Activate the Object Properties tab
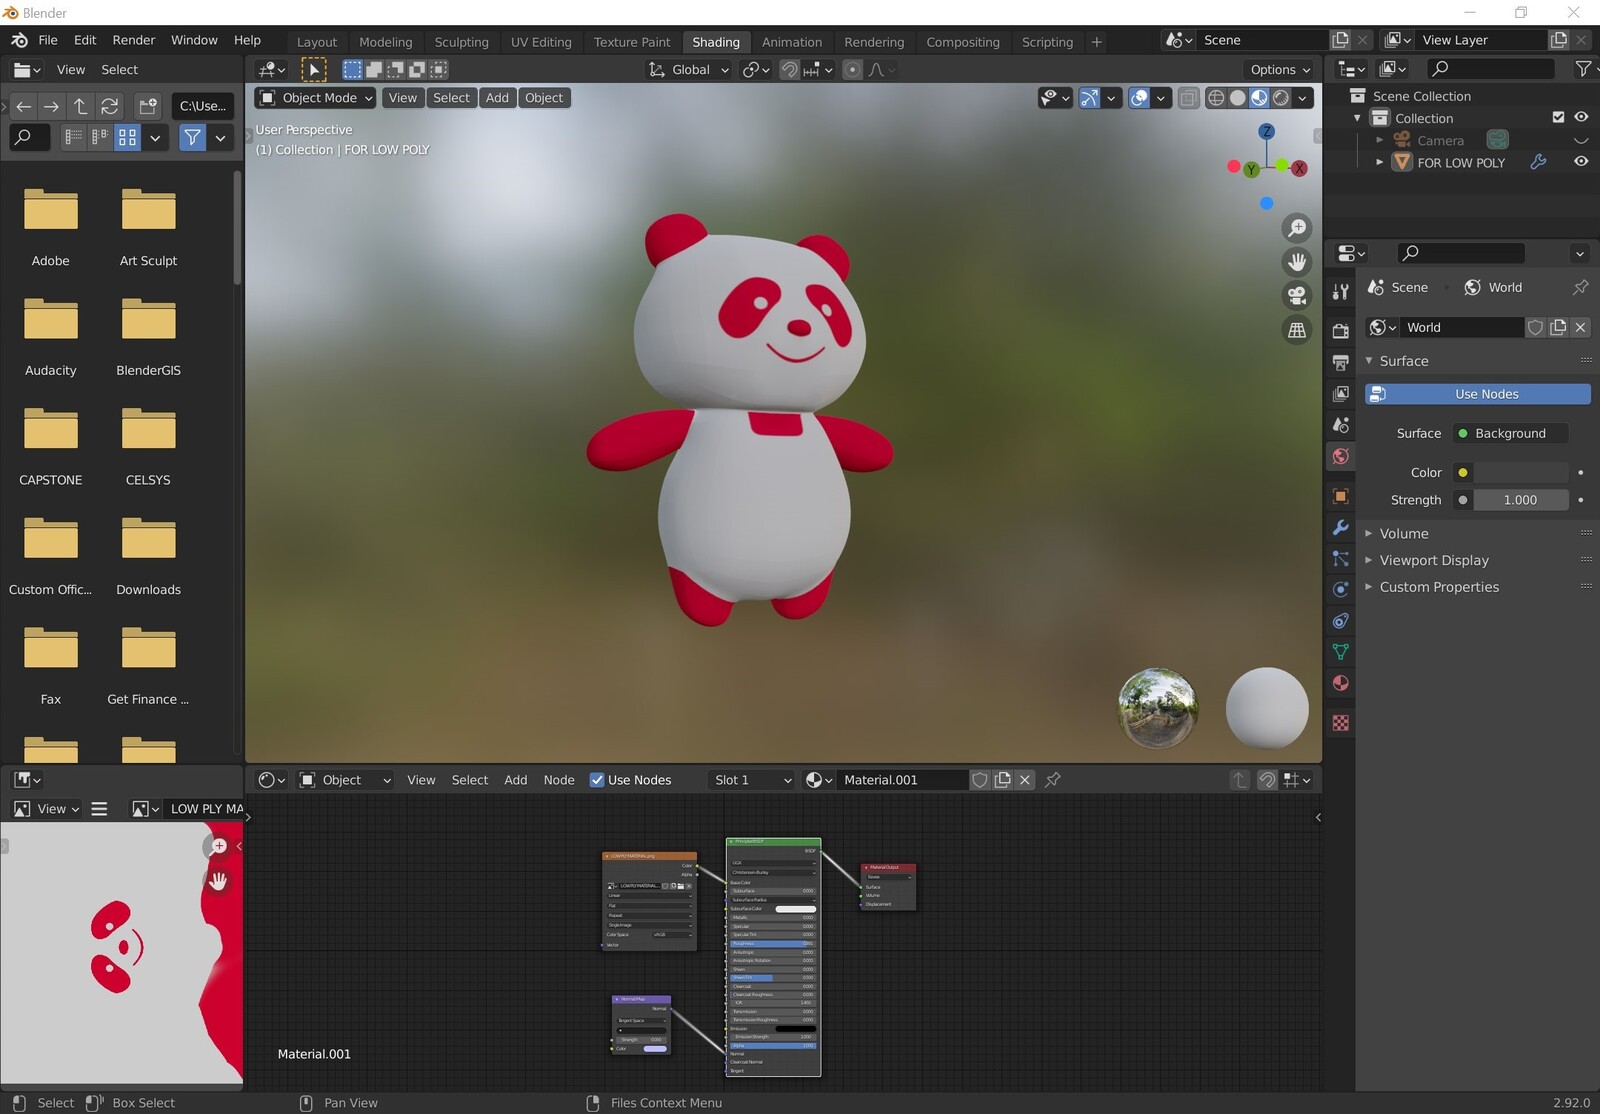 click(1340, 496)
